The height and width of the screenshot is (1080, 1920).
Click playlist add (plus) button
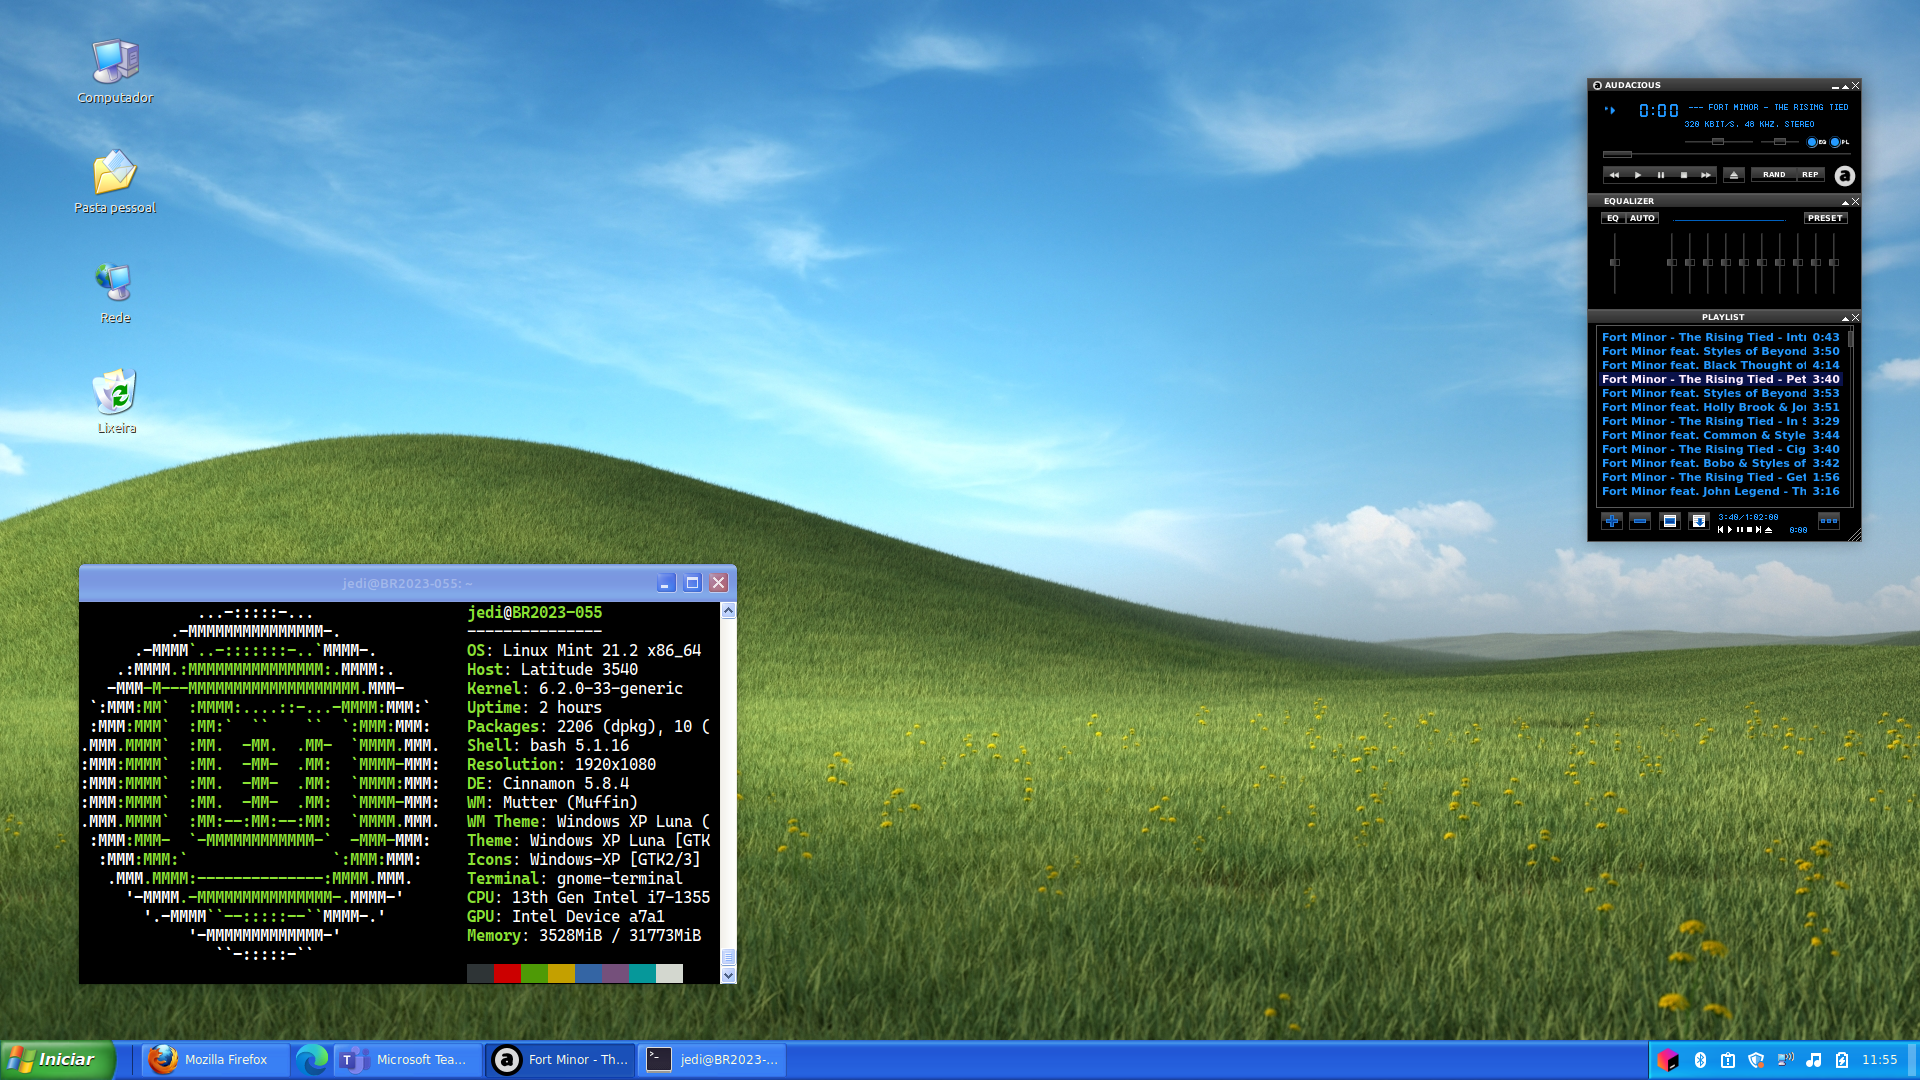coord(1612,521)
